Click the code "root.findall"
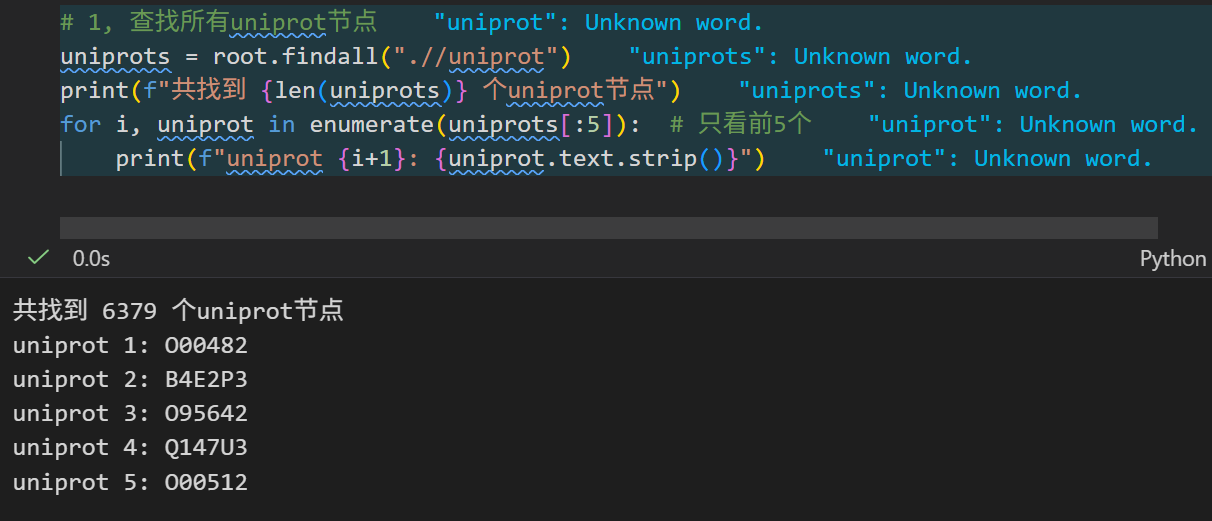Image resolution: width=1212 pixels, height=521 pixels. (x=289, y=56)
